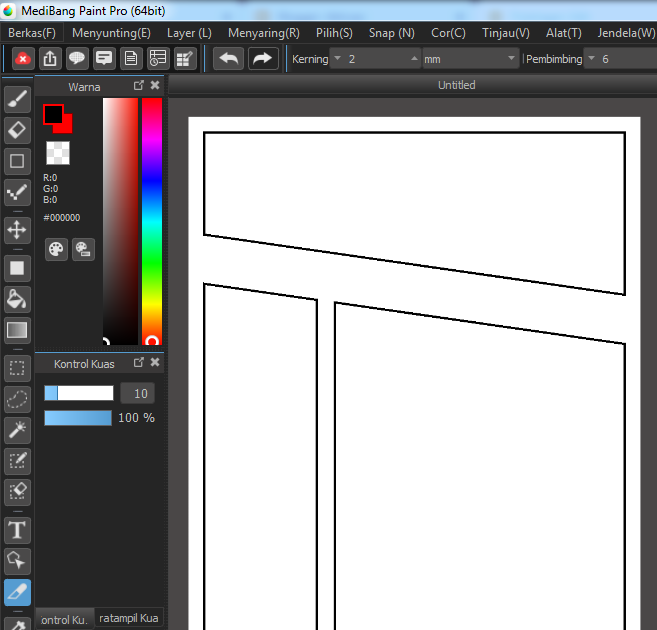Image resolution: width=657 pixels, height=630 pixels.
Task: Select the Lasso tool
Action: (x=17, y=399)
